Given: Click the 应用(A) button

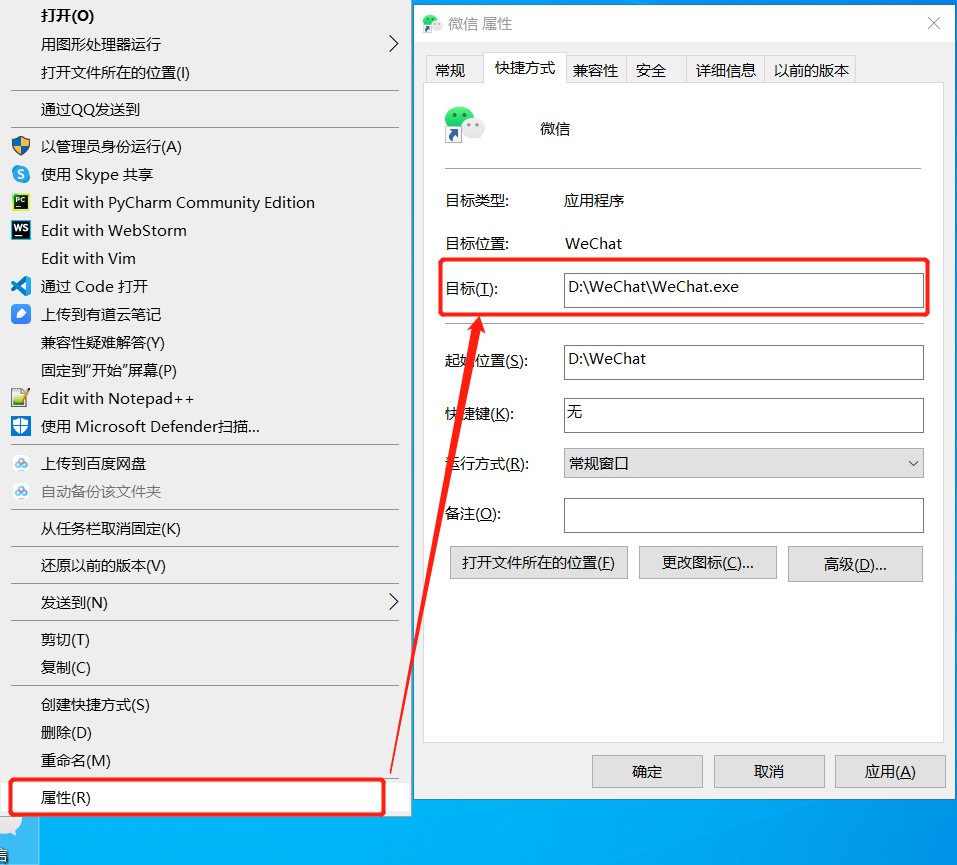Looking at the screenshot, I should point(890,772).
